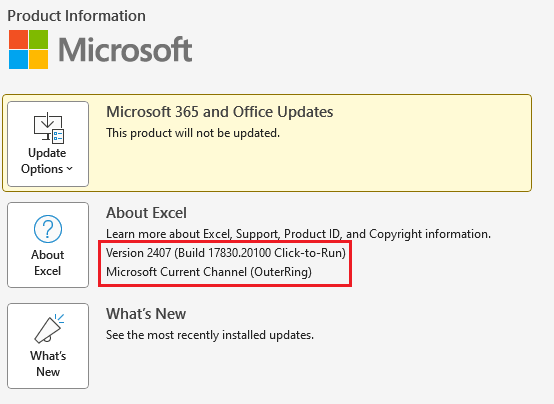This screenshot has width=554, height=404.
Task: Click the blue square of Microsoft logo
Action: click(18, 59)
